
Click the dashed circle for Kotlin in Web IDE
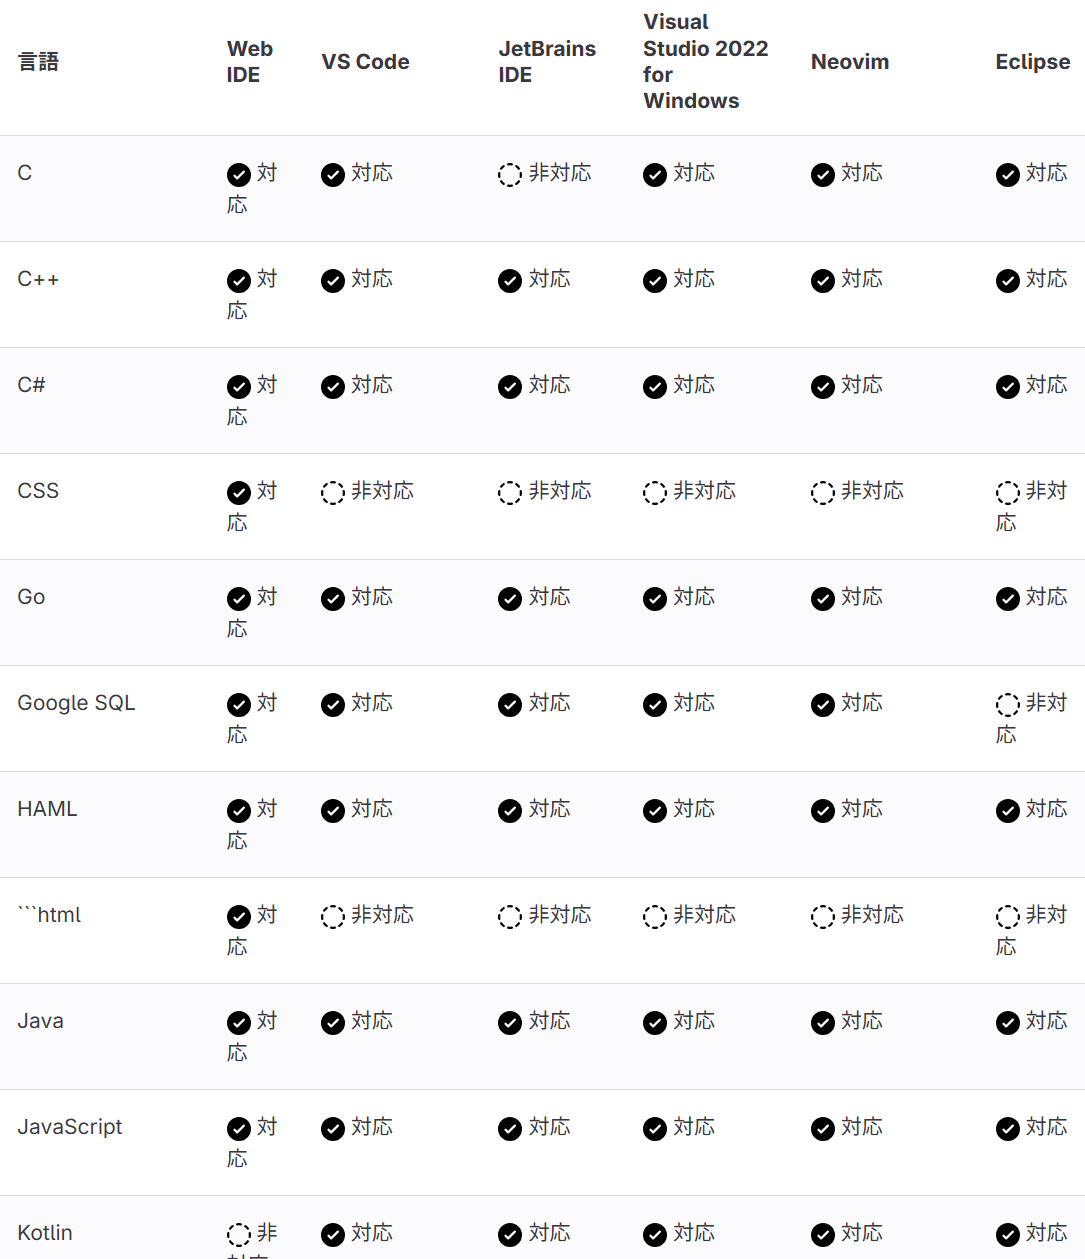click(239, 1235)
